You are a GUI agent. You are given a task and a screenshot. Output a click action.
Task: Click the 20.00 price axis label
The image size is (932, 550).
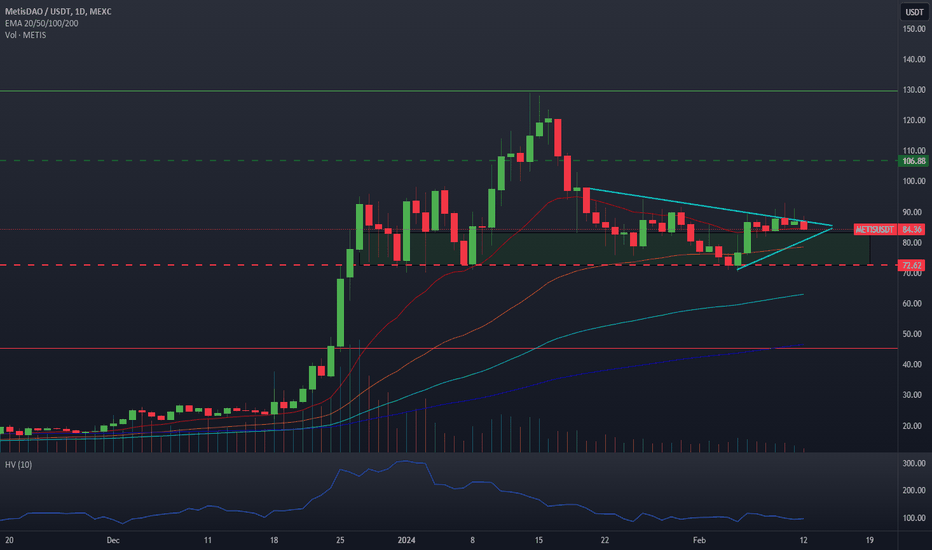(912, 426)
